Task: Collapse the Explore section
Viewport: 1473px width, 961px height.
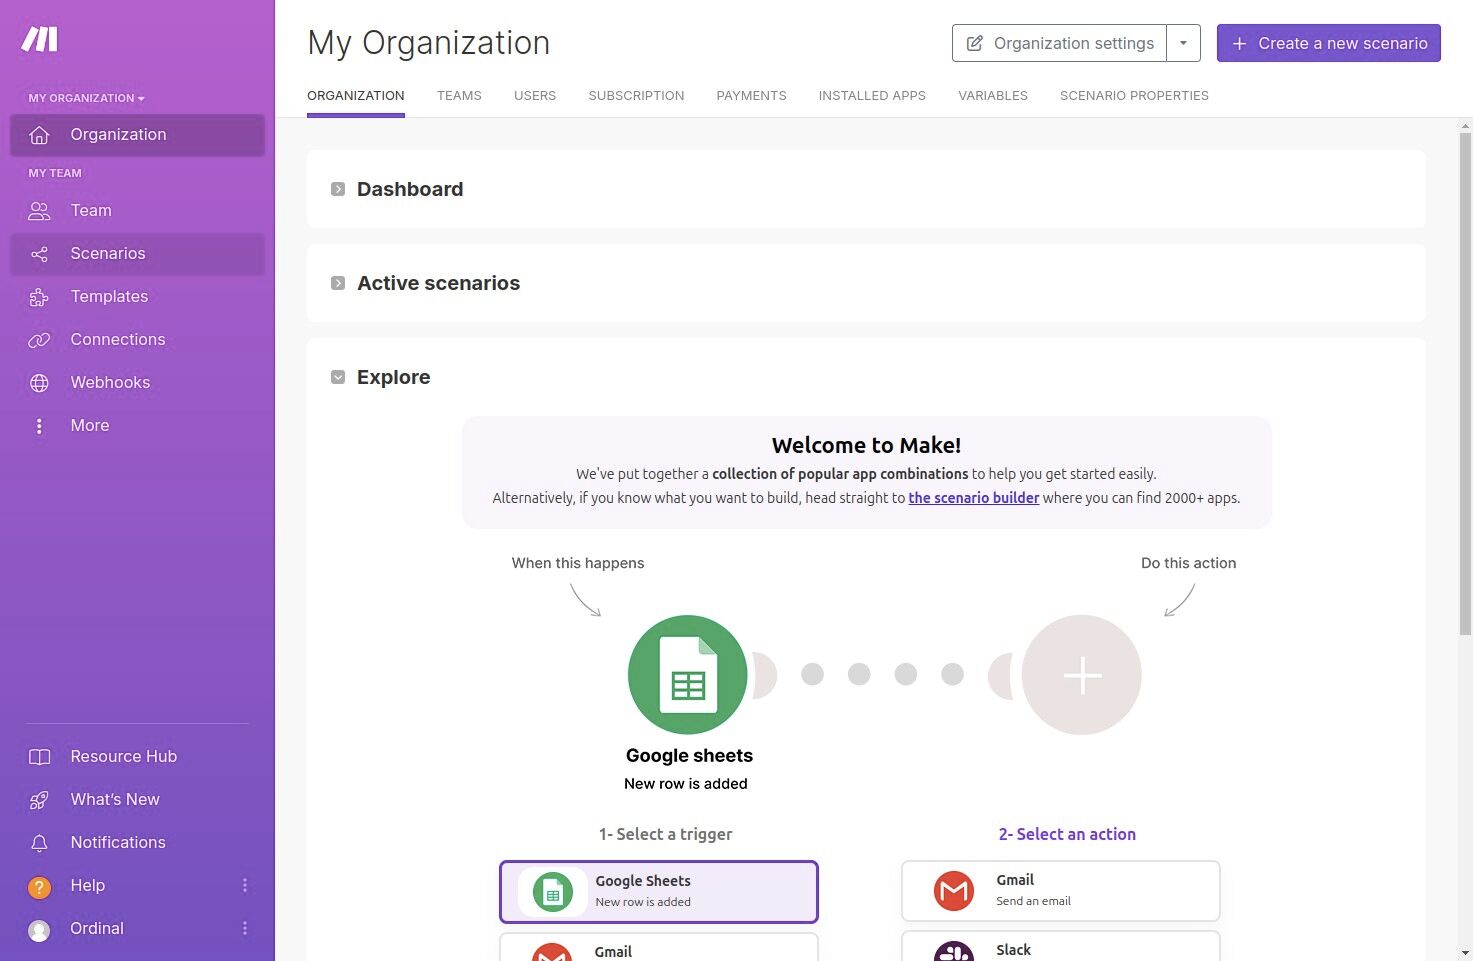Action: (x=338, y=377)
